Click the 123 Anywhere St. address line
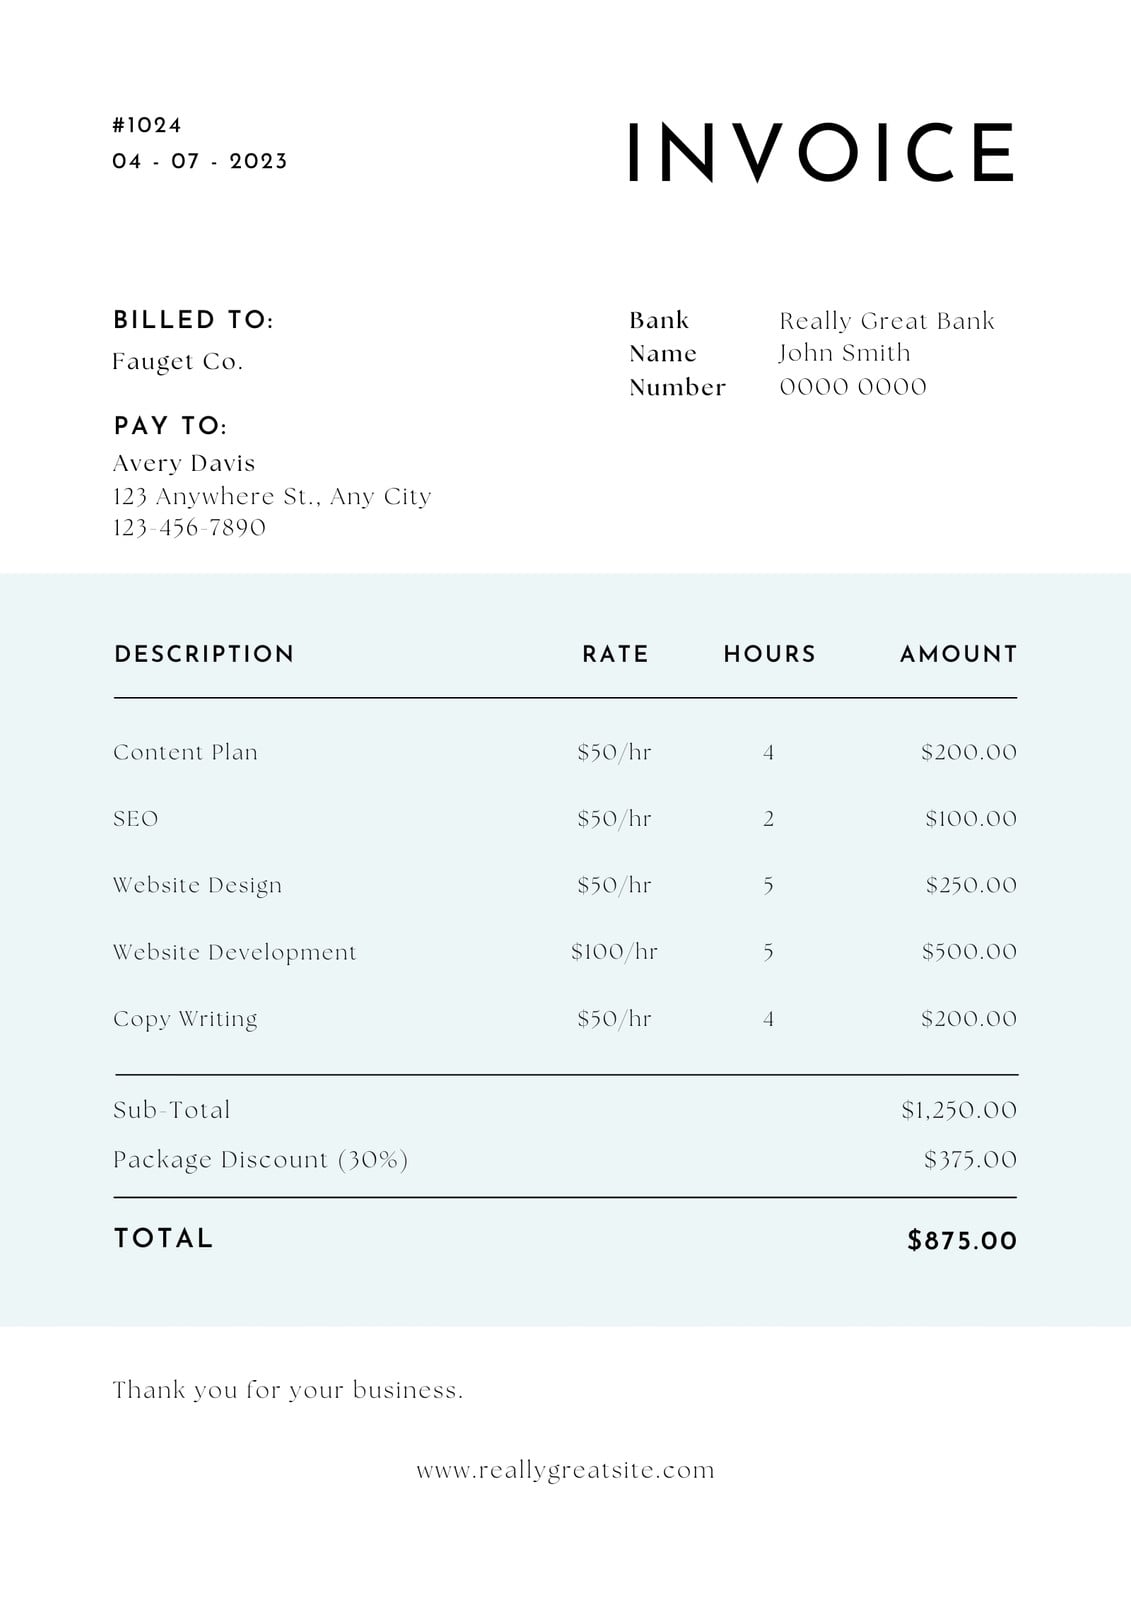This screenshot has height=1600, width=1131. tap(272, 496)
